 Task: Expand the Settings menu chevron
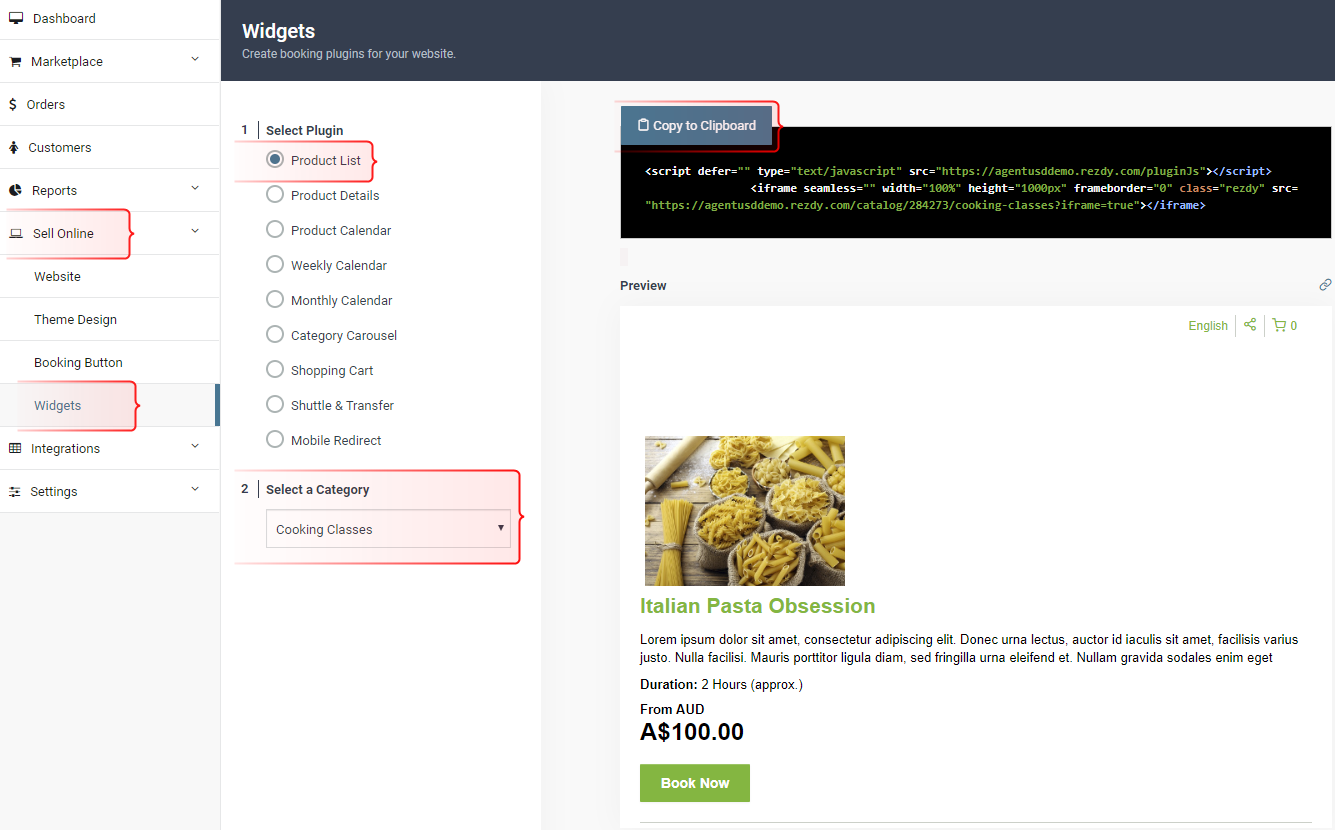(x=195, y=490)
